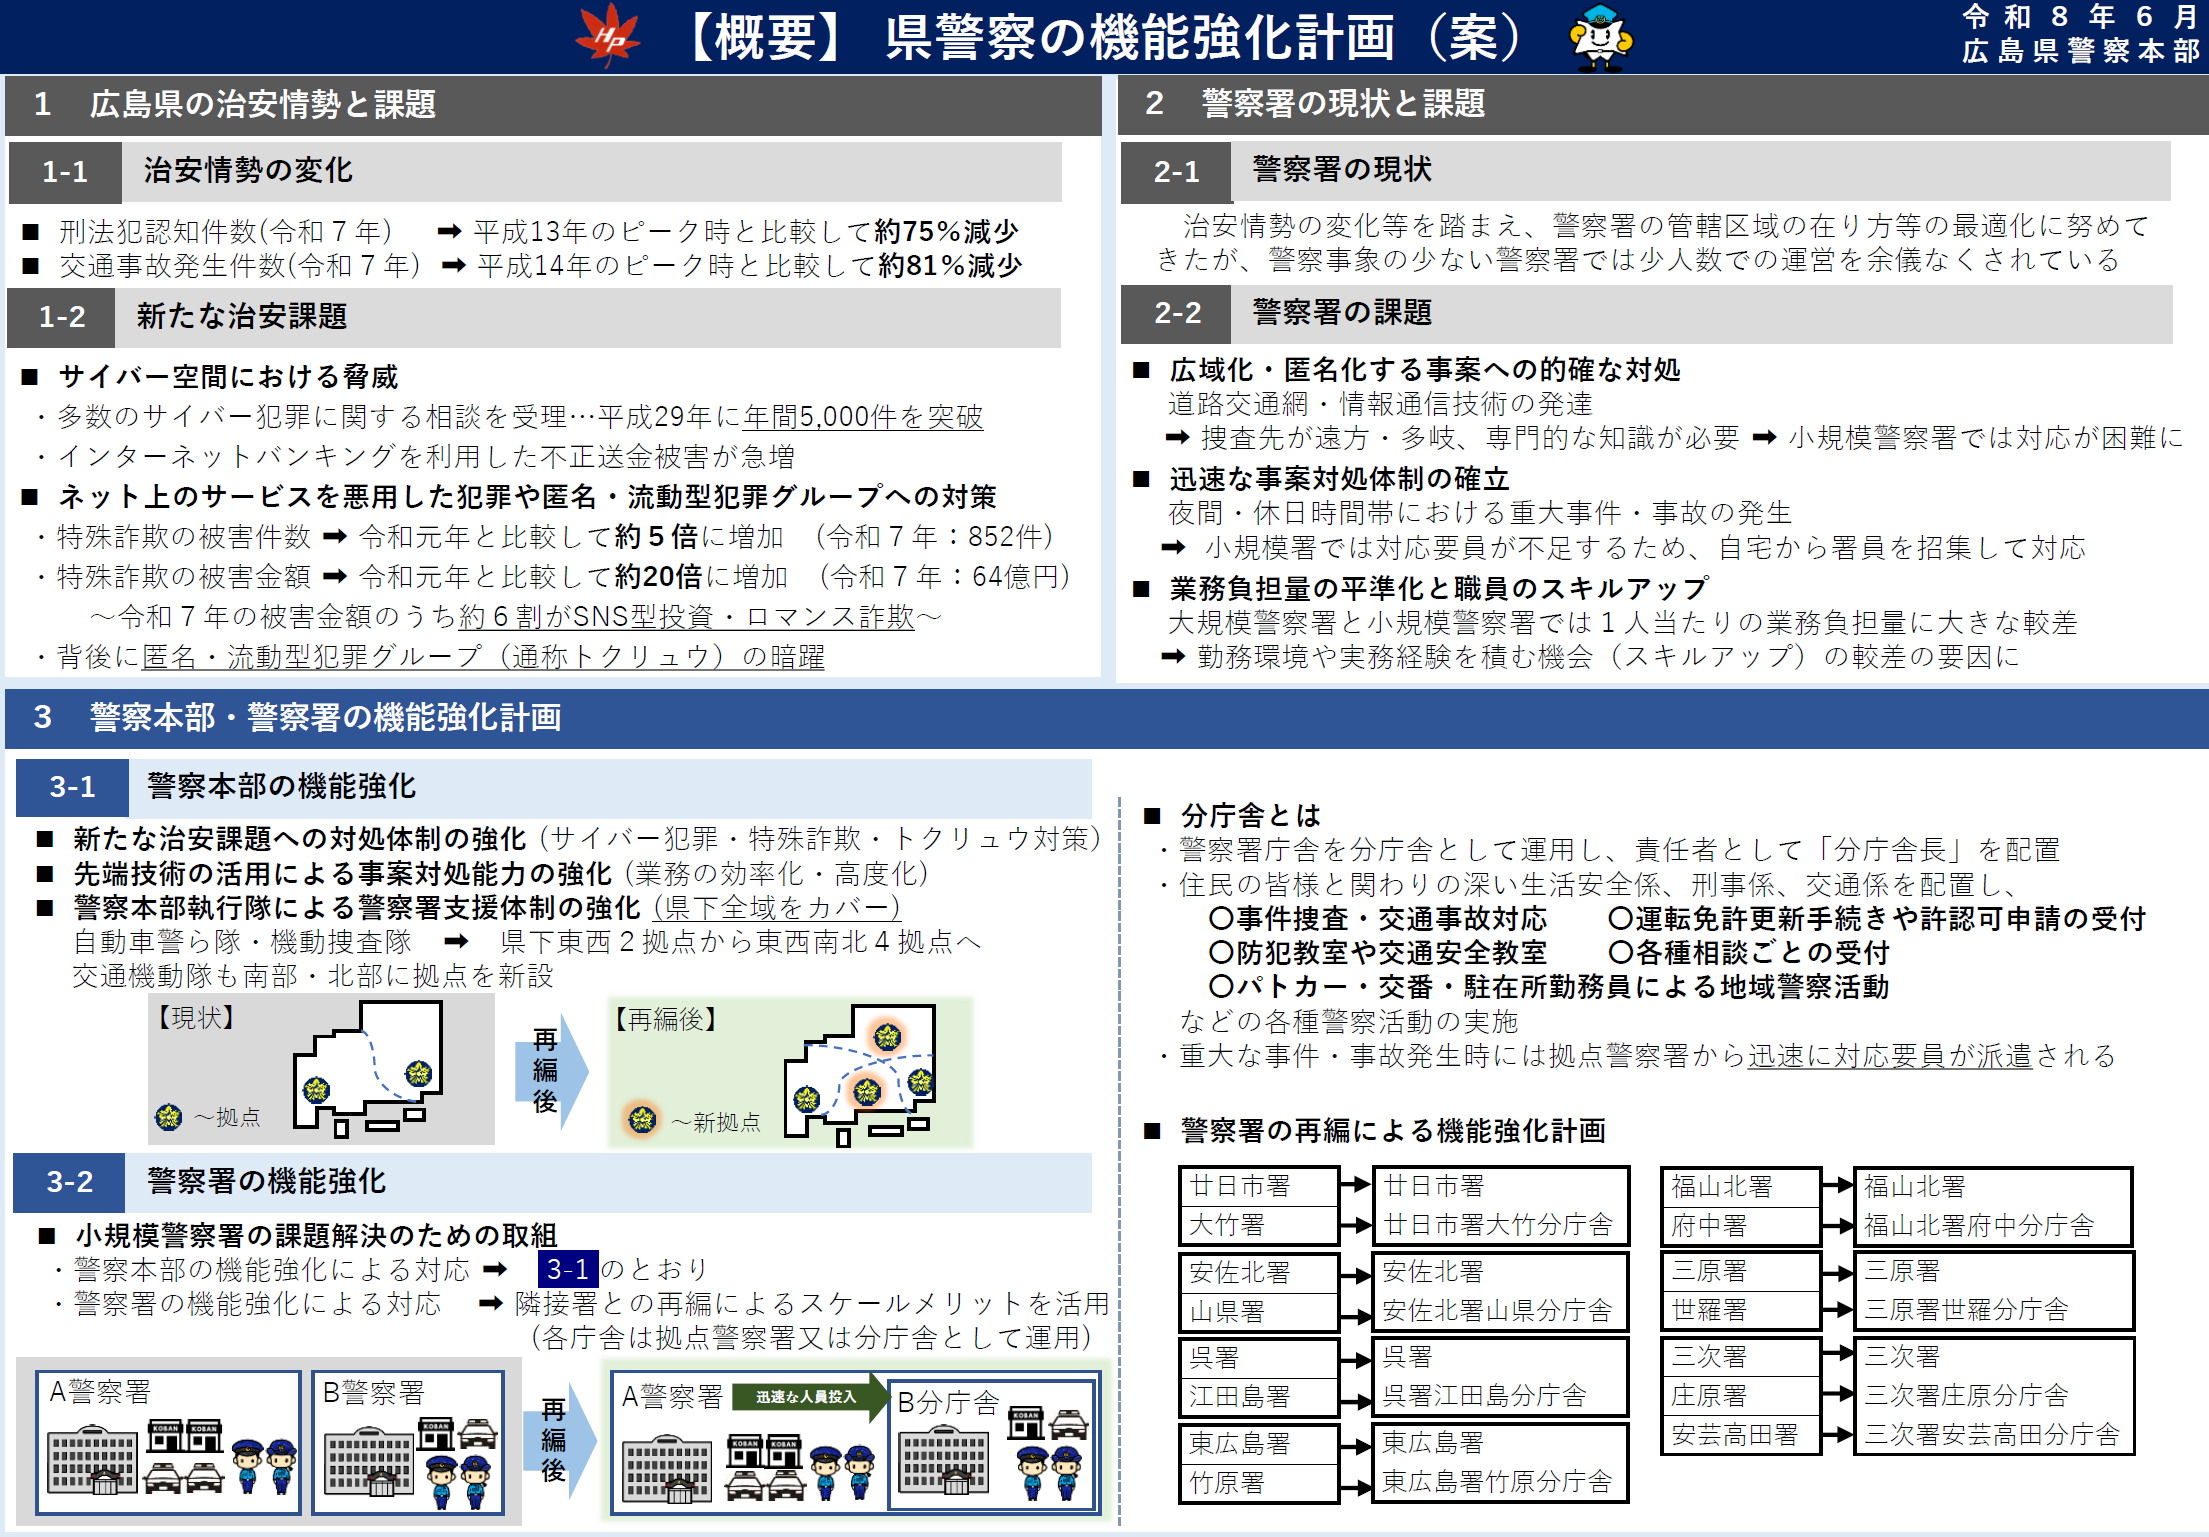Click the 再編後 arrow between the station diagrams
The image size is (2209, 1537).
tap(559, 1440)
